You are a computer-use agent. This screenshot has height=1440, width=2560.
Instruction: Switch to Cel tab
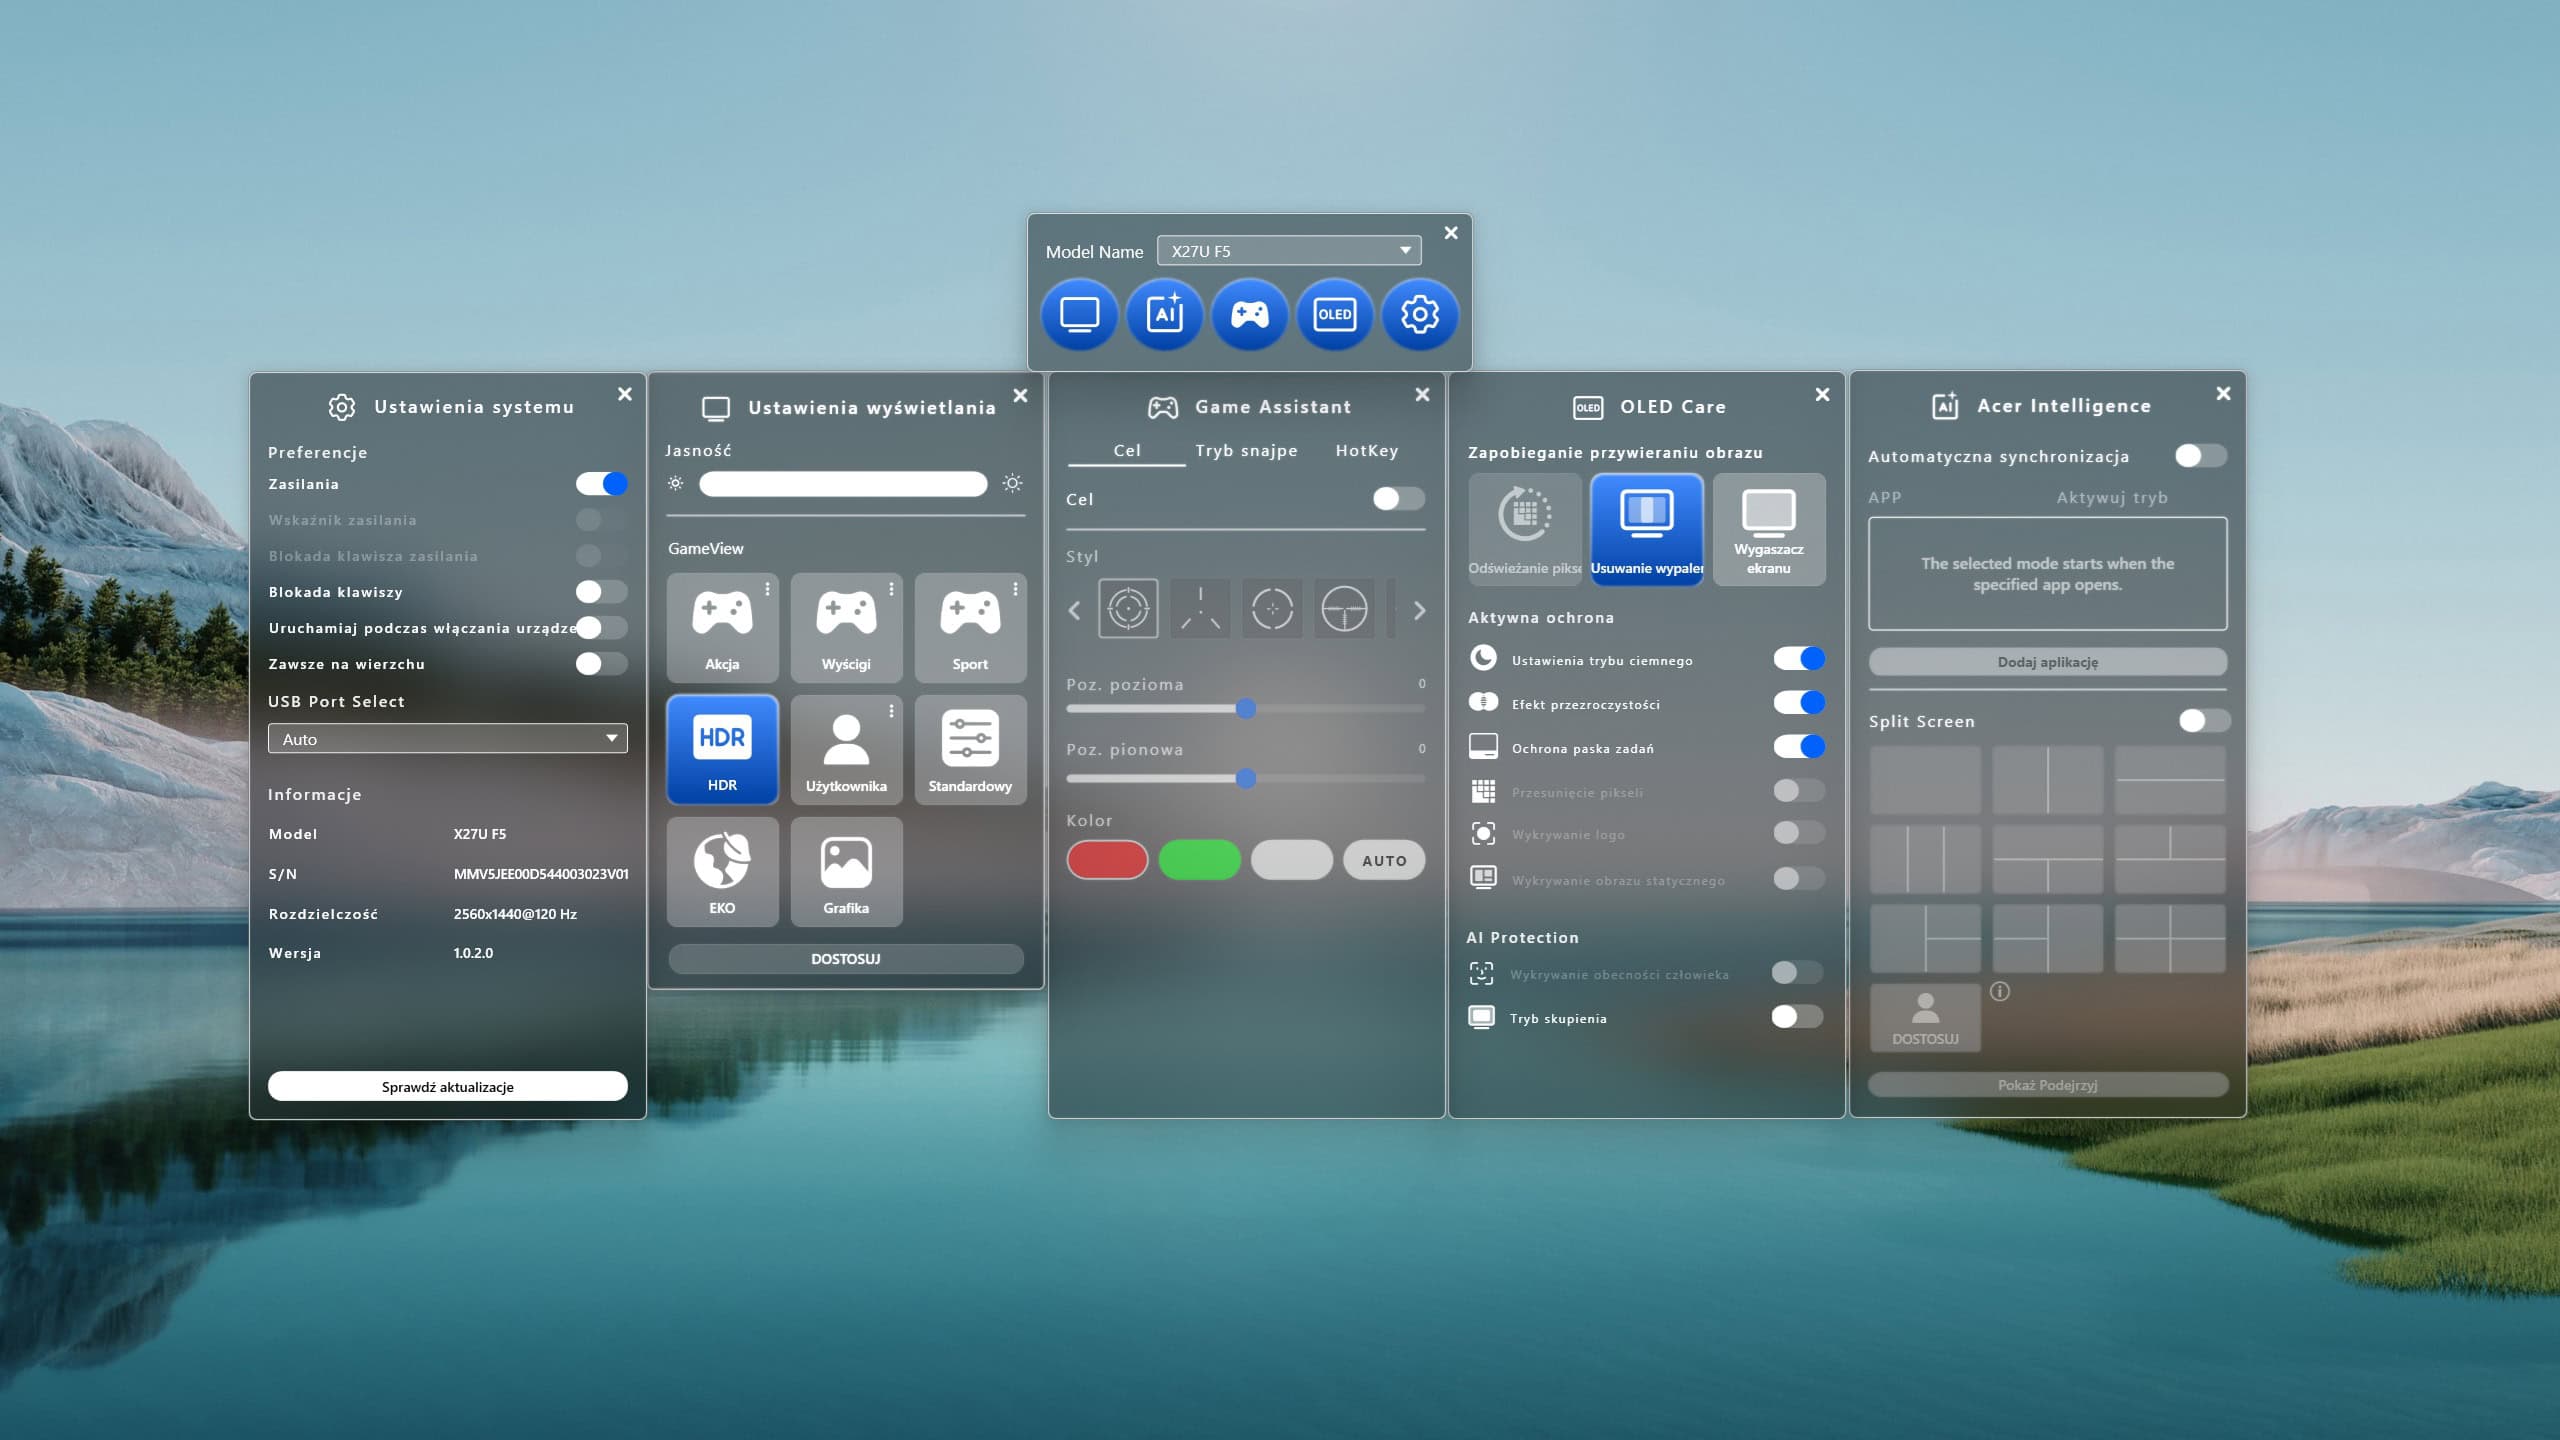[x=1127, y=451]
